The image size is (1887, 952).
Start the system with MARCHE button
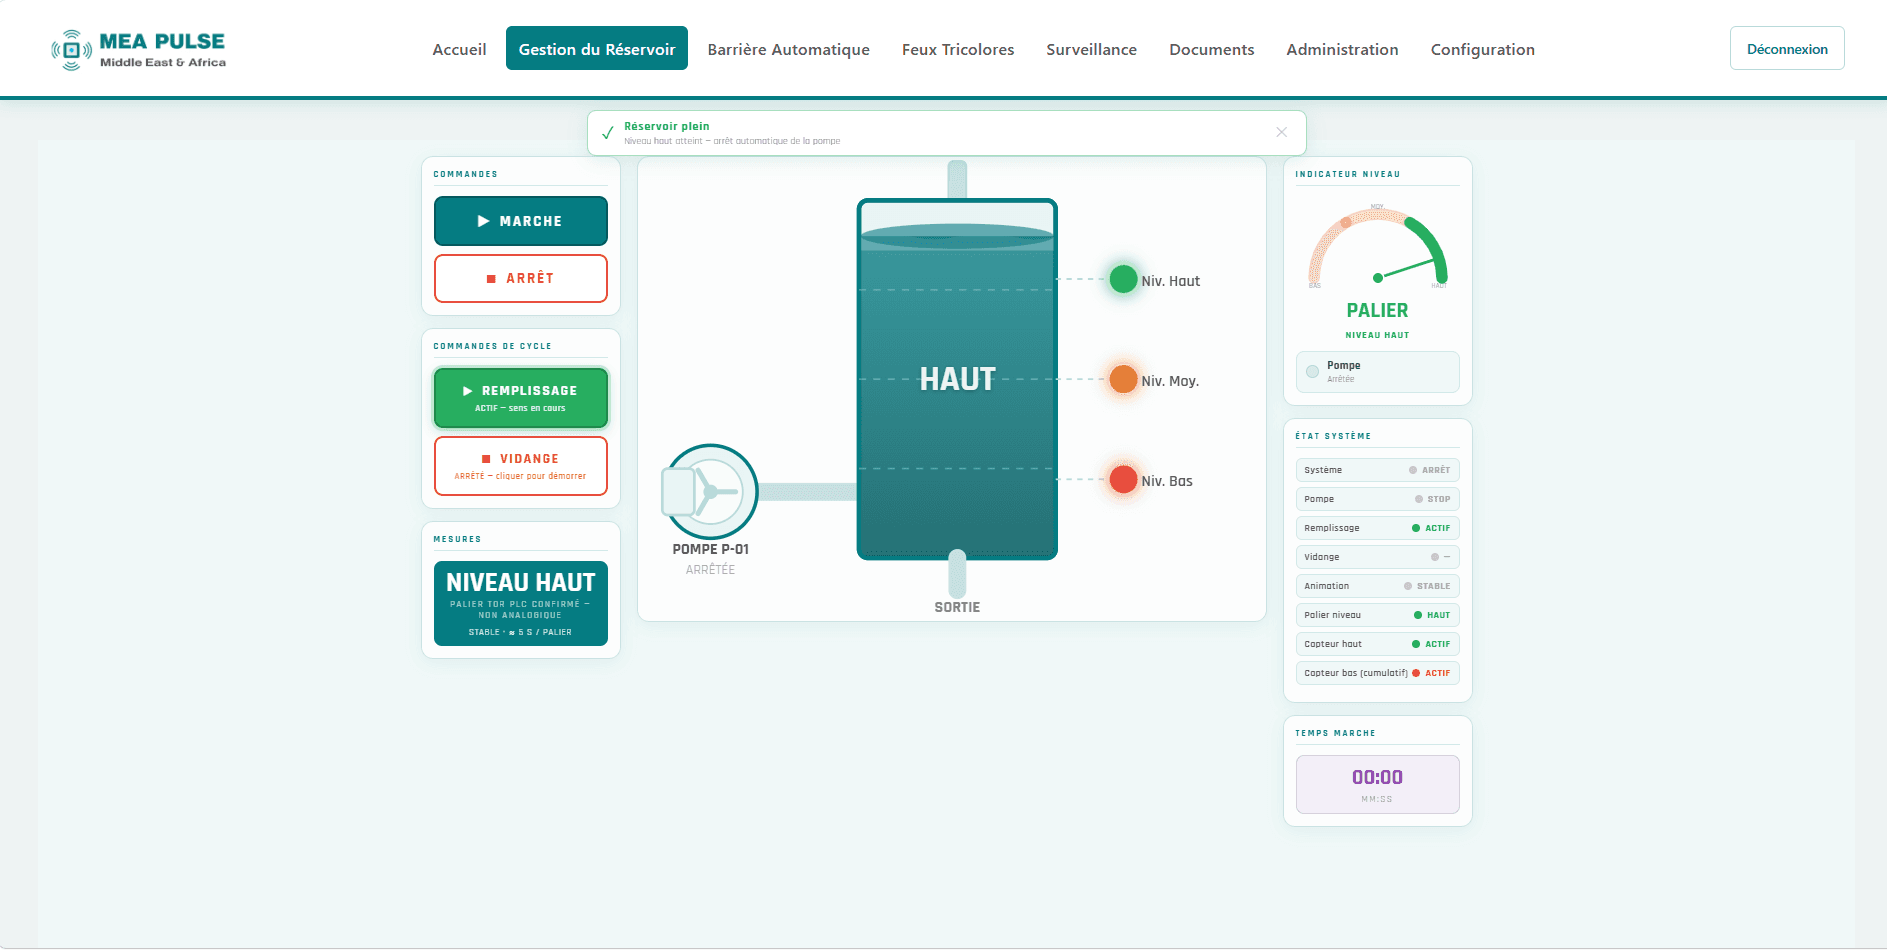(521, 221)
